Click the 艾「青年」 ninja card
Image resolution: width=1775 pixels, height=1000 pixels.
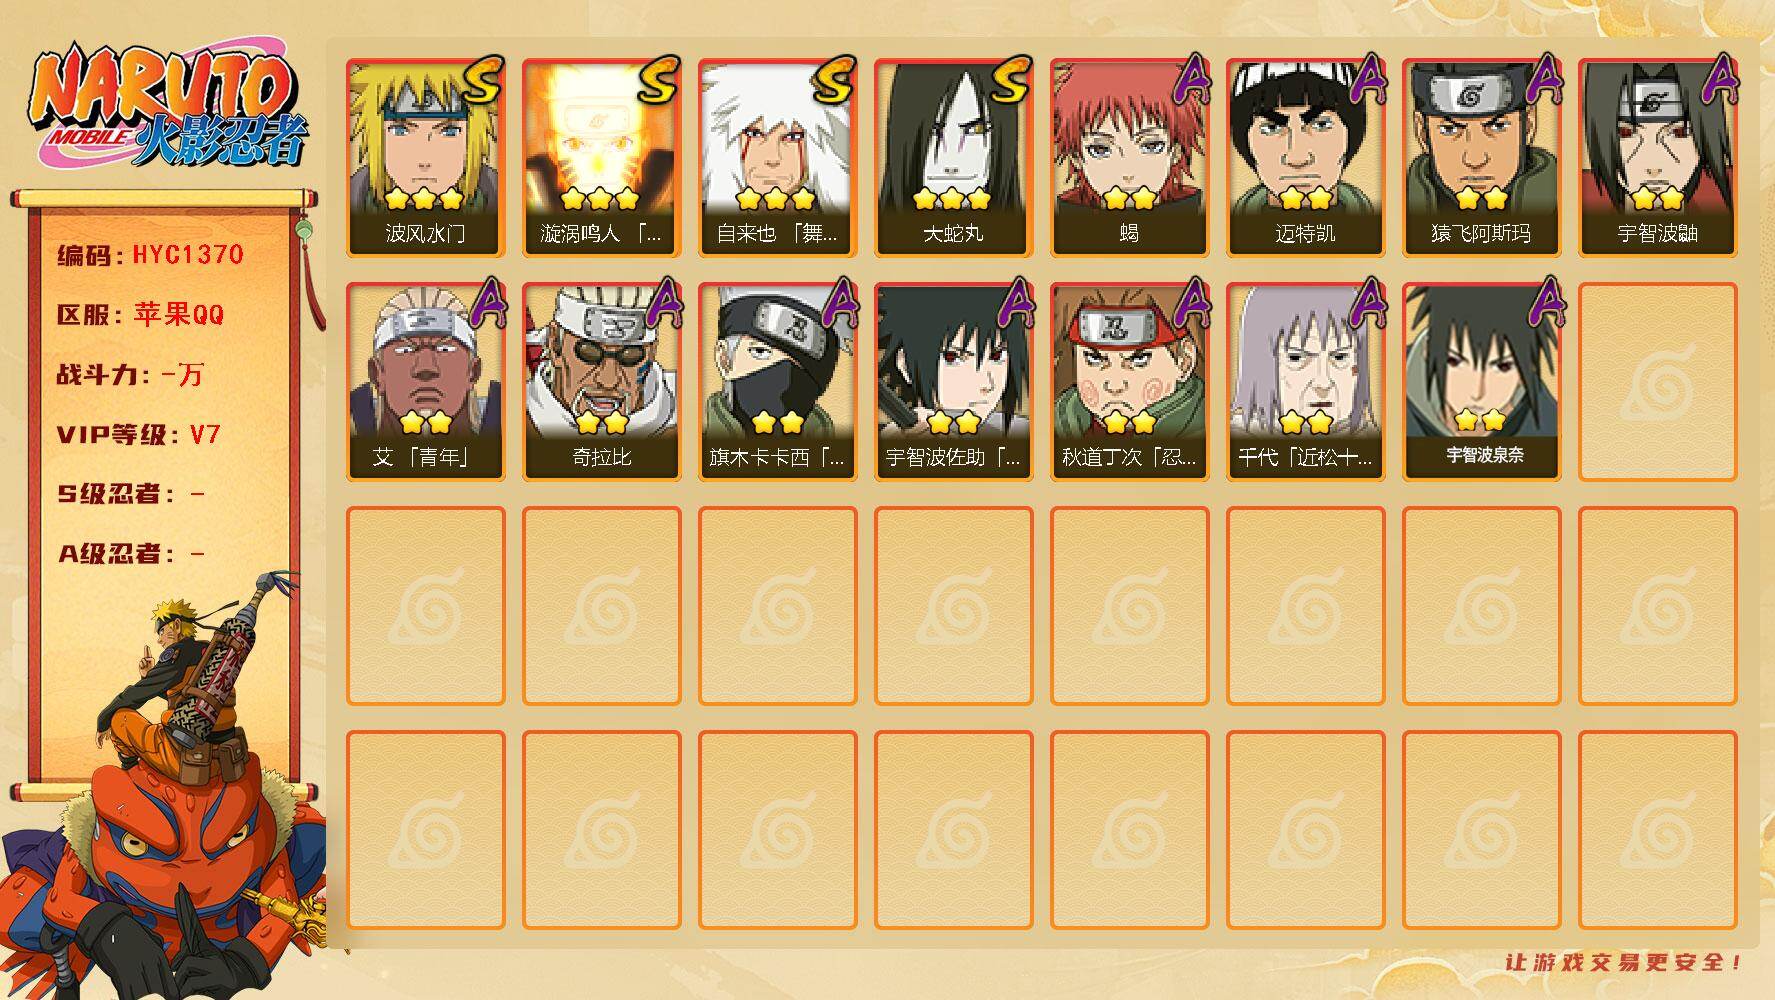click(425, 382)
